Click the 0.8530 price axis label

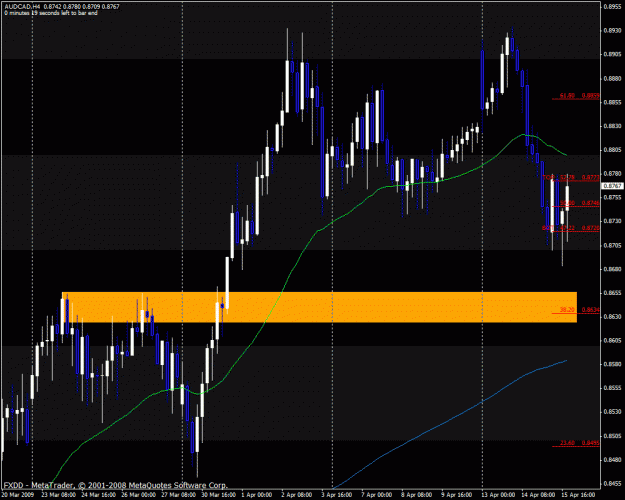[x=612, y=412]
